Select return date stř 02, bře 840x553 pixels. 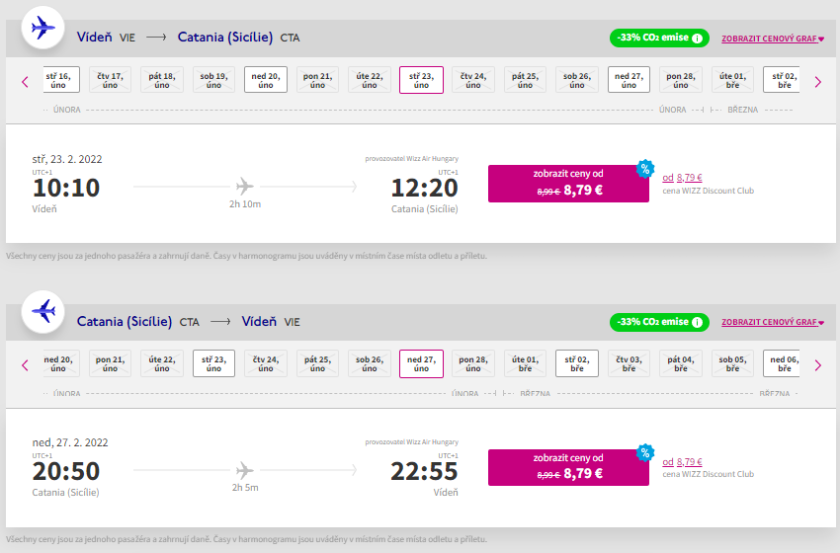pyautogui.click(x=577, y=364)
